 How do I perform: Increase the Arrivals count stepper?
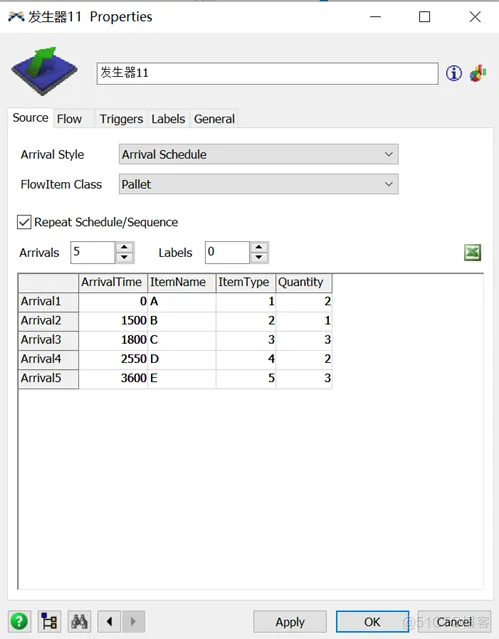[125, 247]
